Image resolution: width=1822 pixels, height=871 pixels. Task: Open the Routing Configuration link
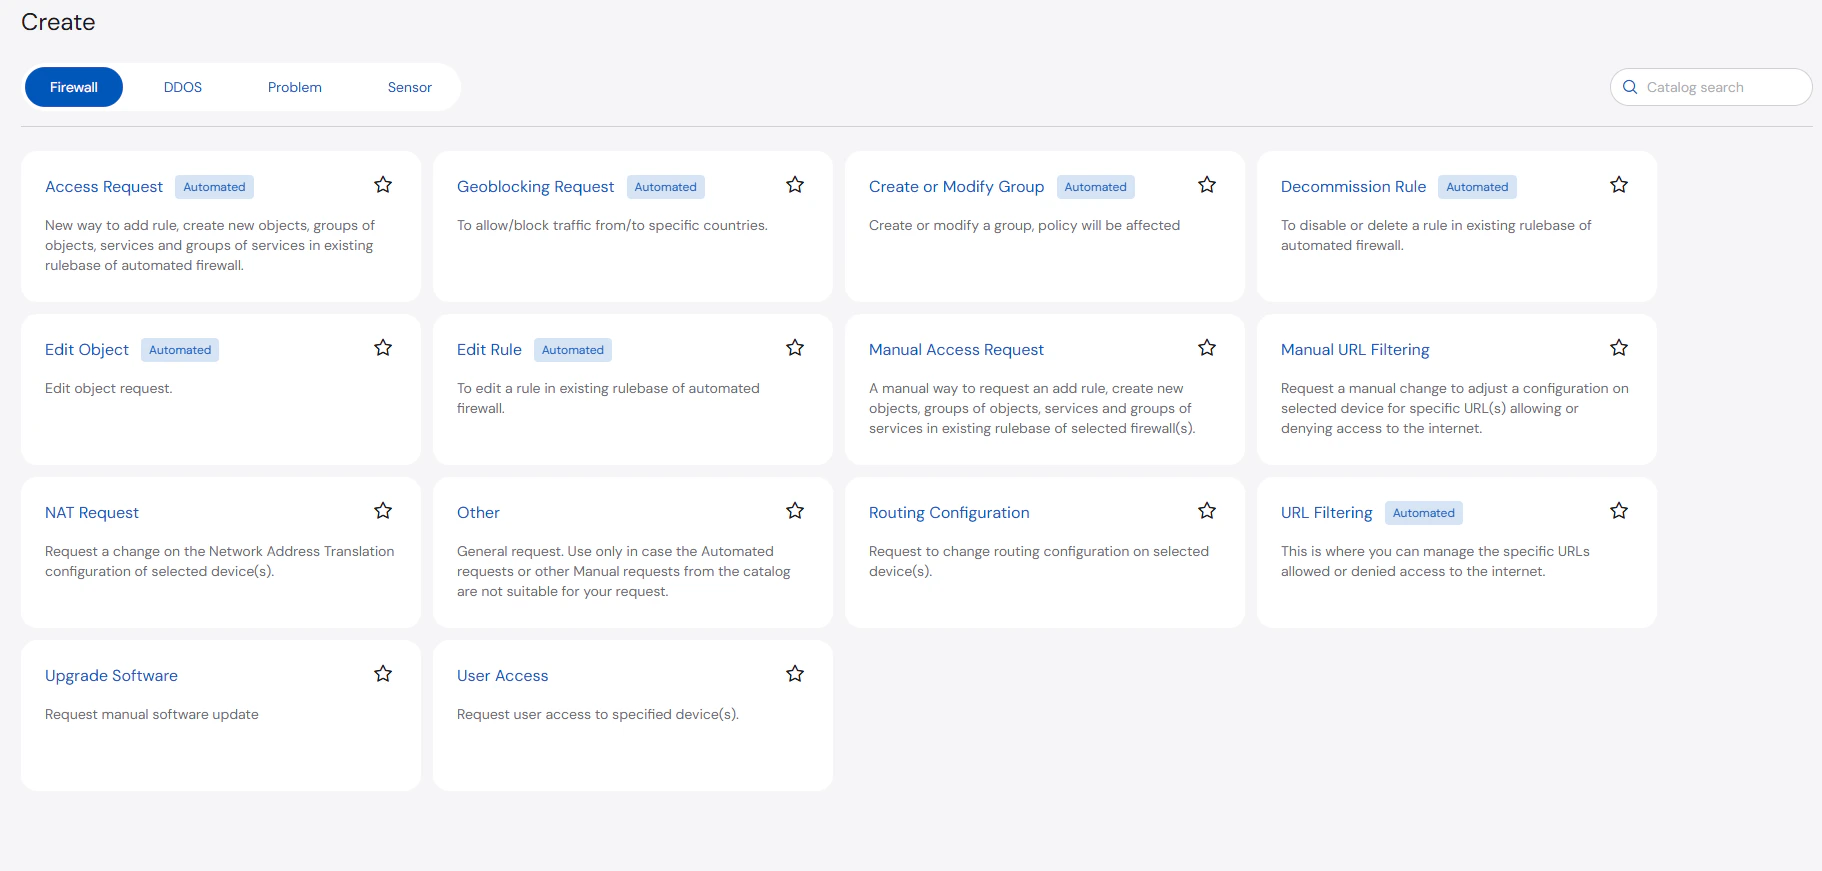pyautogui.click(x=949, y=513)
